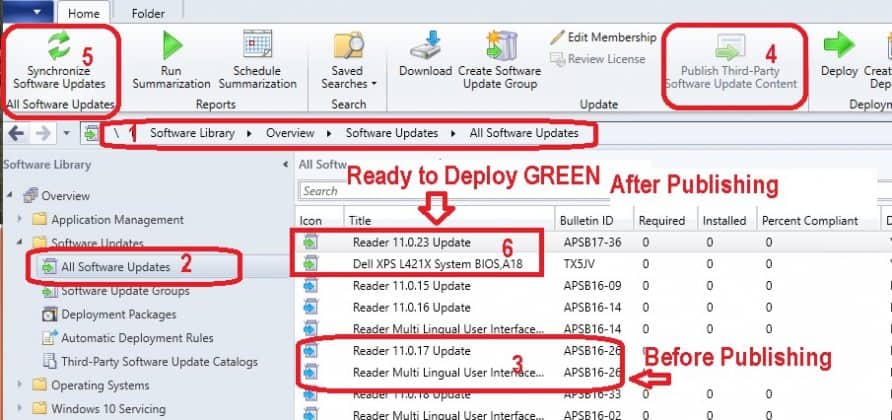
Task: Click the Back navigation arrow
Action: click(16, 134)
